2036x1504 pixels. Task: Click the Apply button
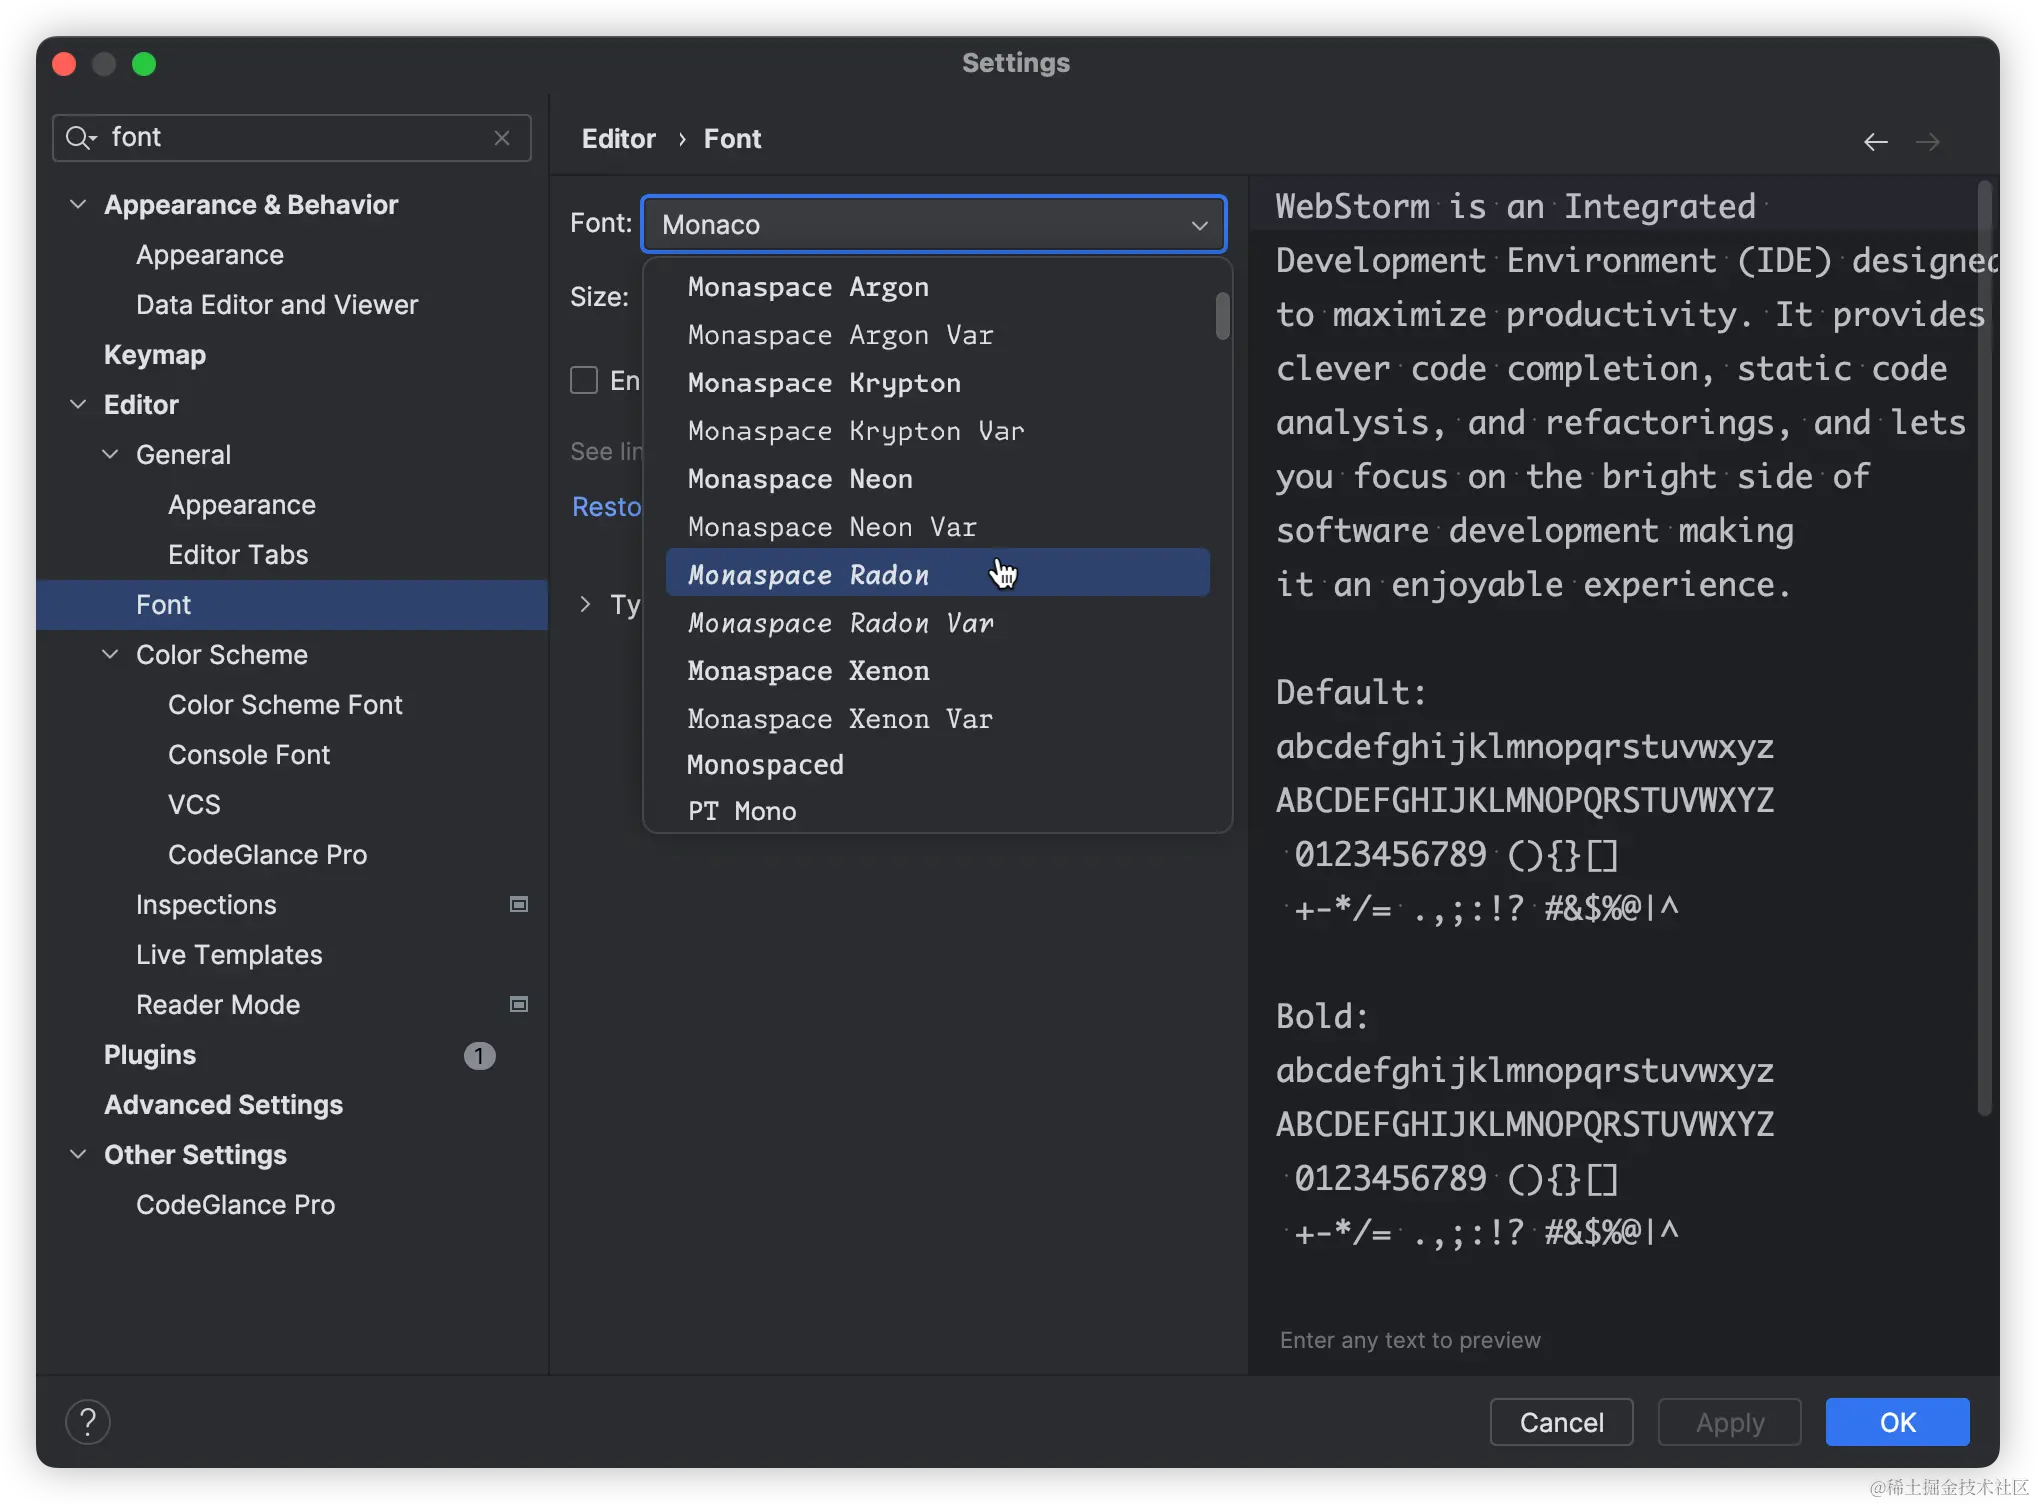(x=1729, y=1421)
